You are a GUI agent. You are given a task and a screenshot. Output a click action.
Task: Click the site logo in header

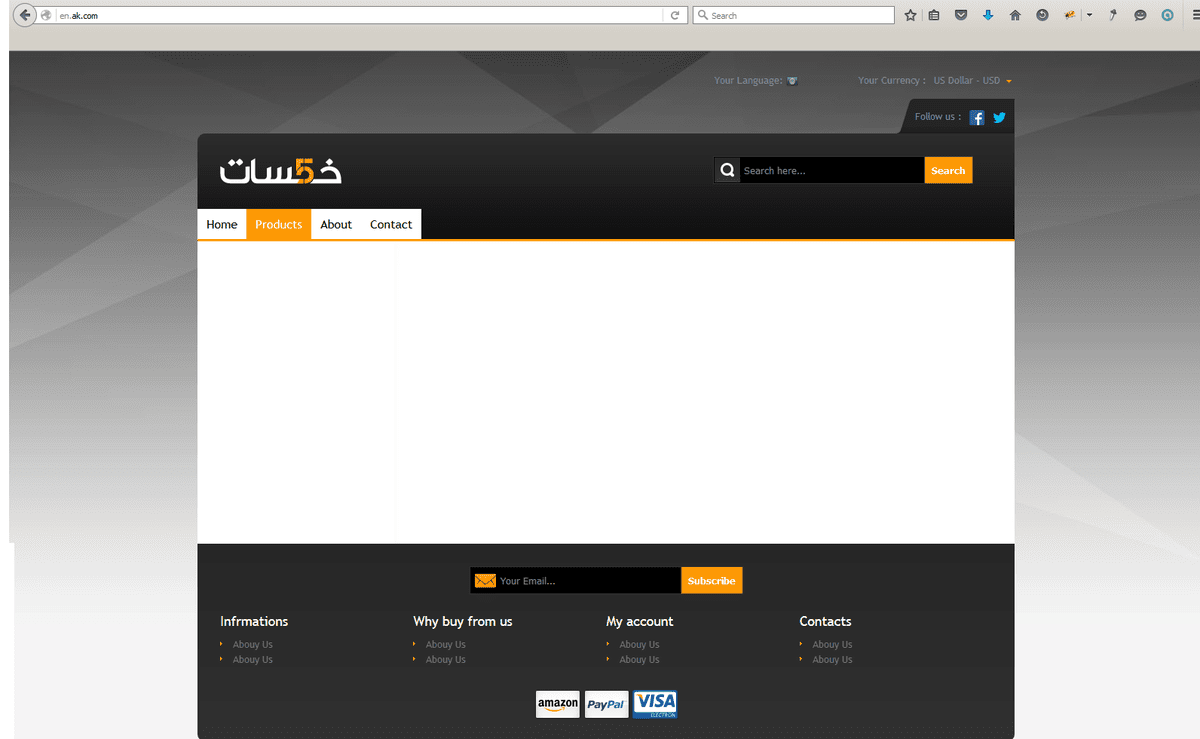(x=281, y=170)
